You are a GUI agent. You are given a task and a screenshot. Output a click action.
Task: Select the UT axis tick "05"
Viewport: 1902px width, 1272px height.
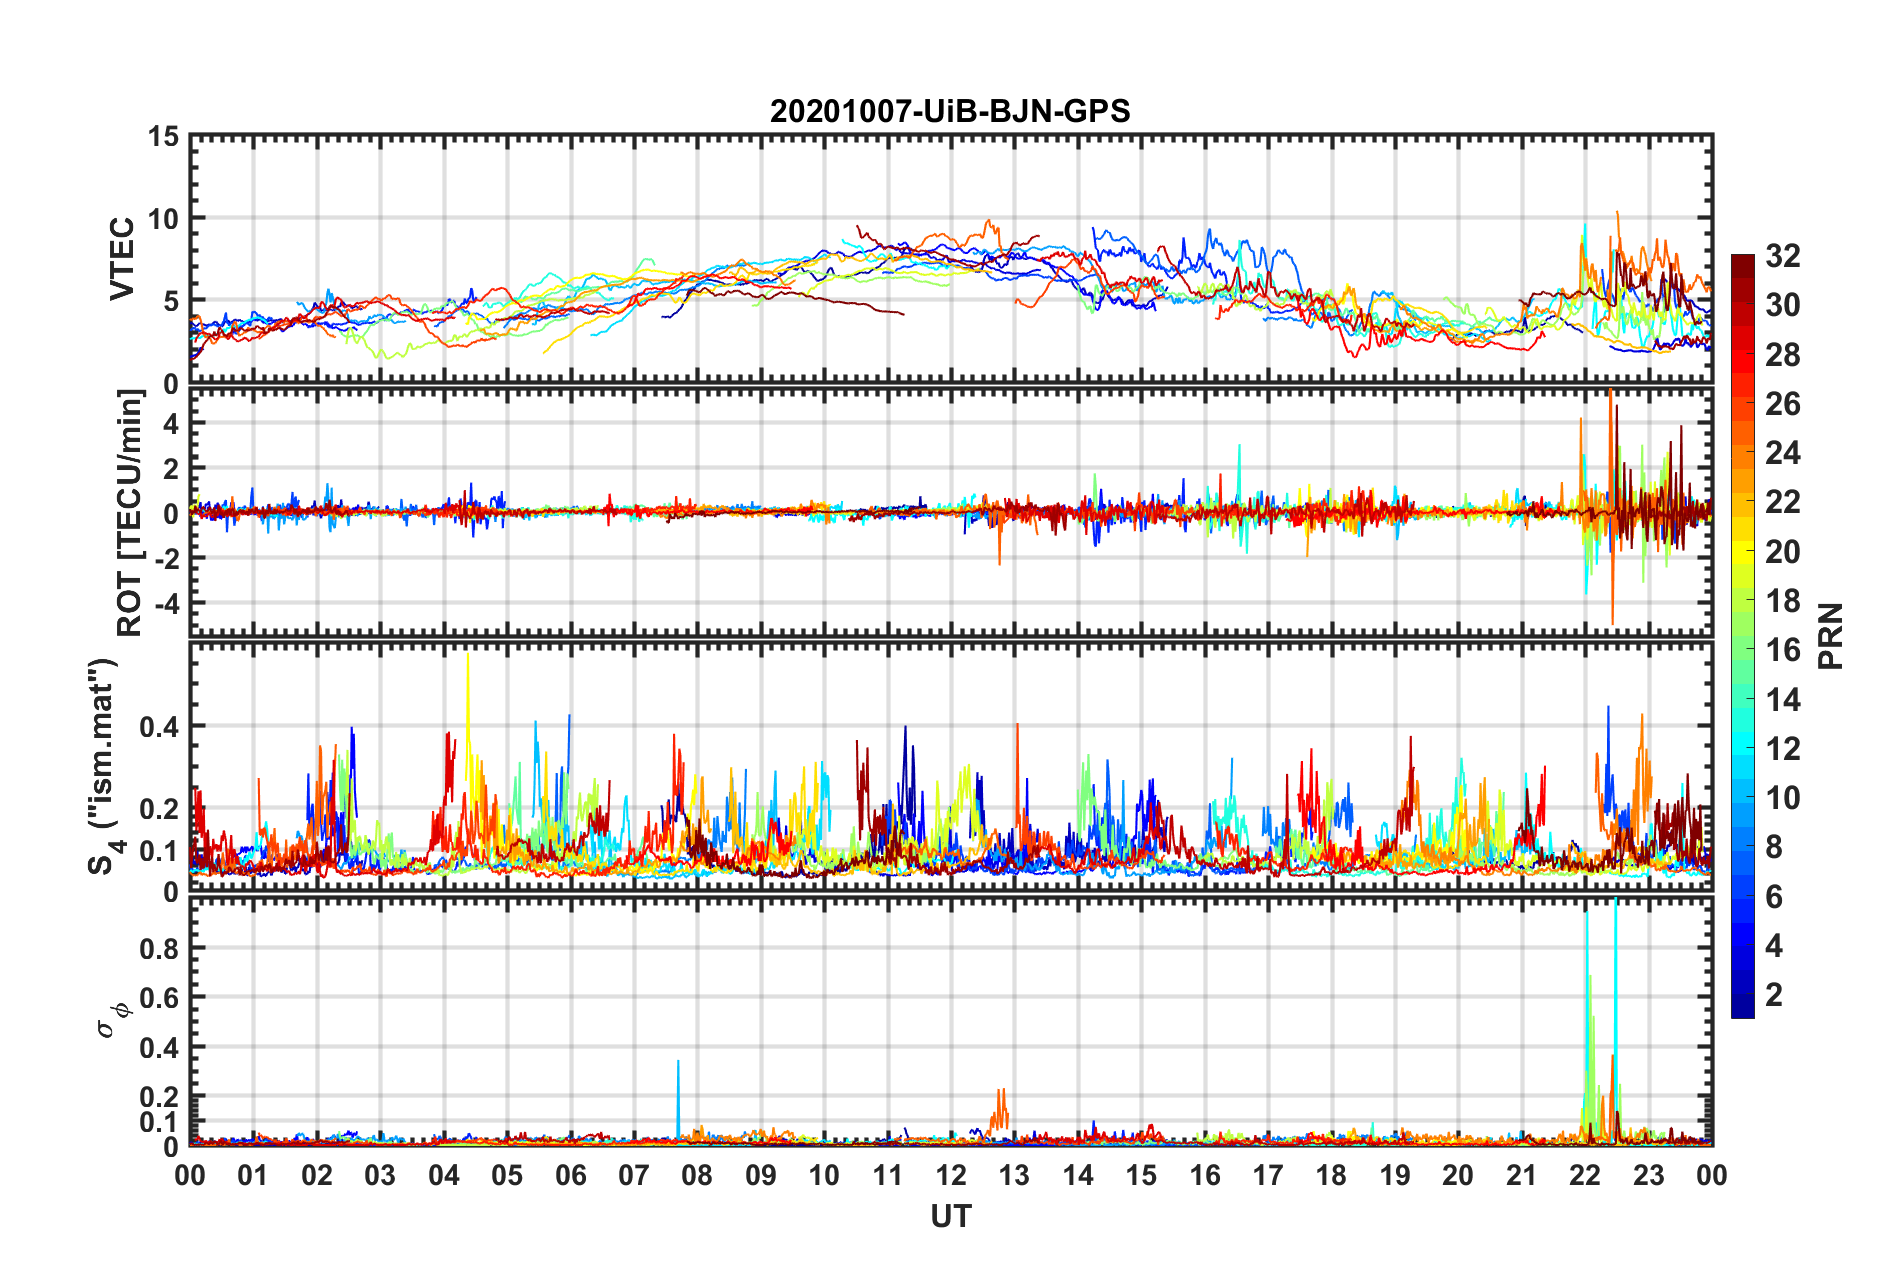(507, 1175)
